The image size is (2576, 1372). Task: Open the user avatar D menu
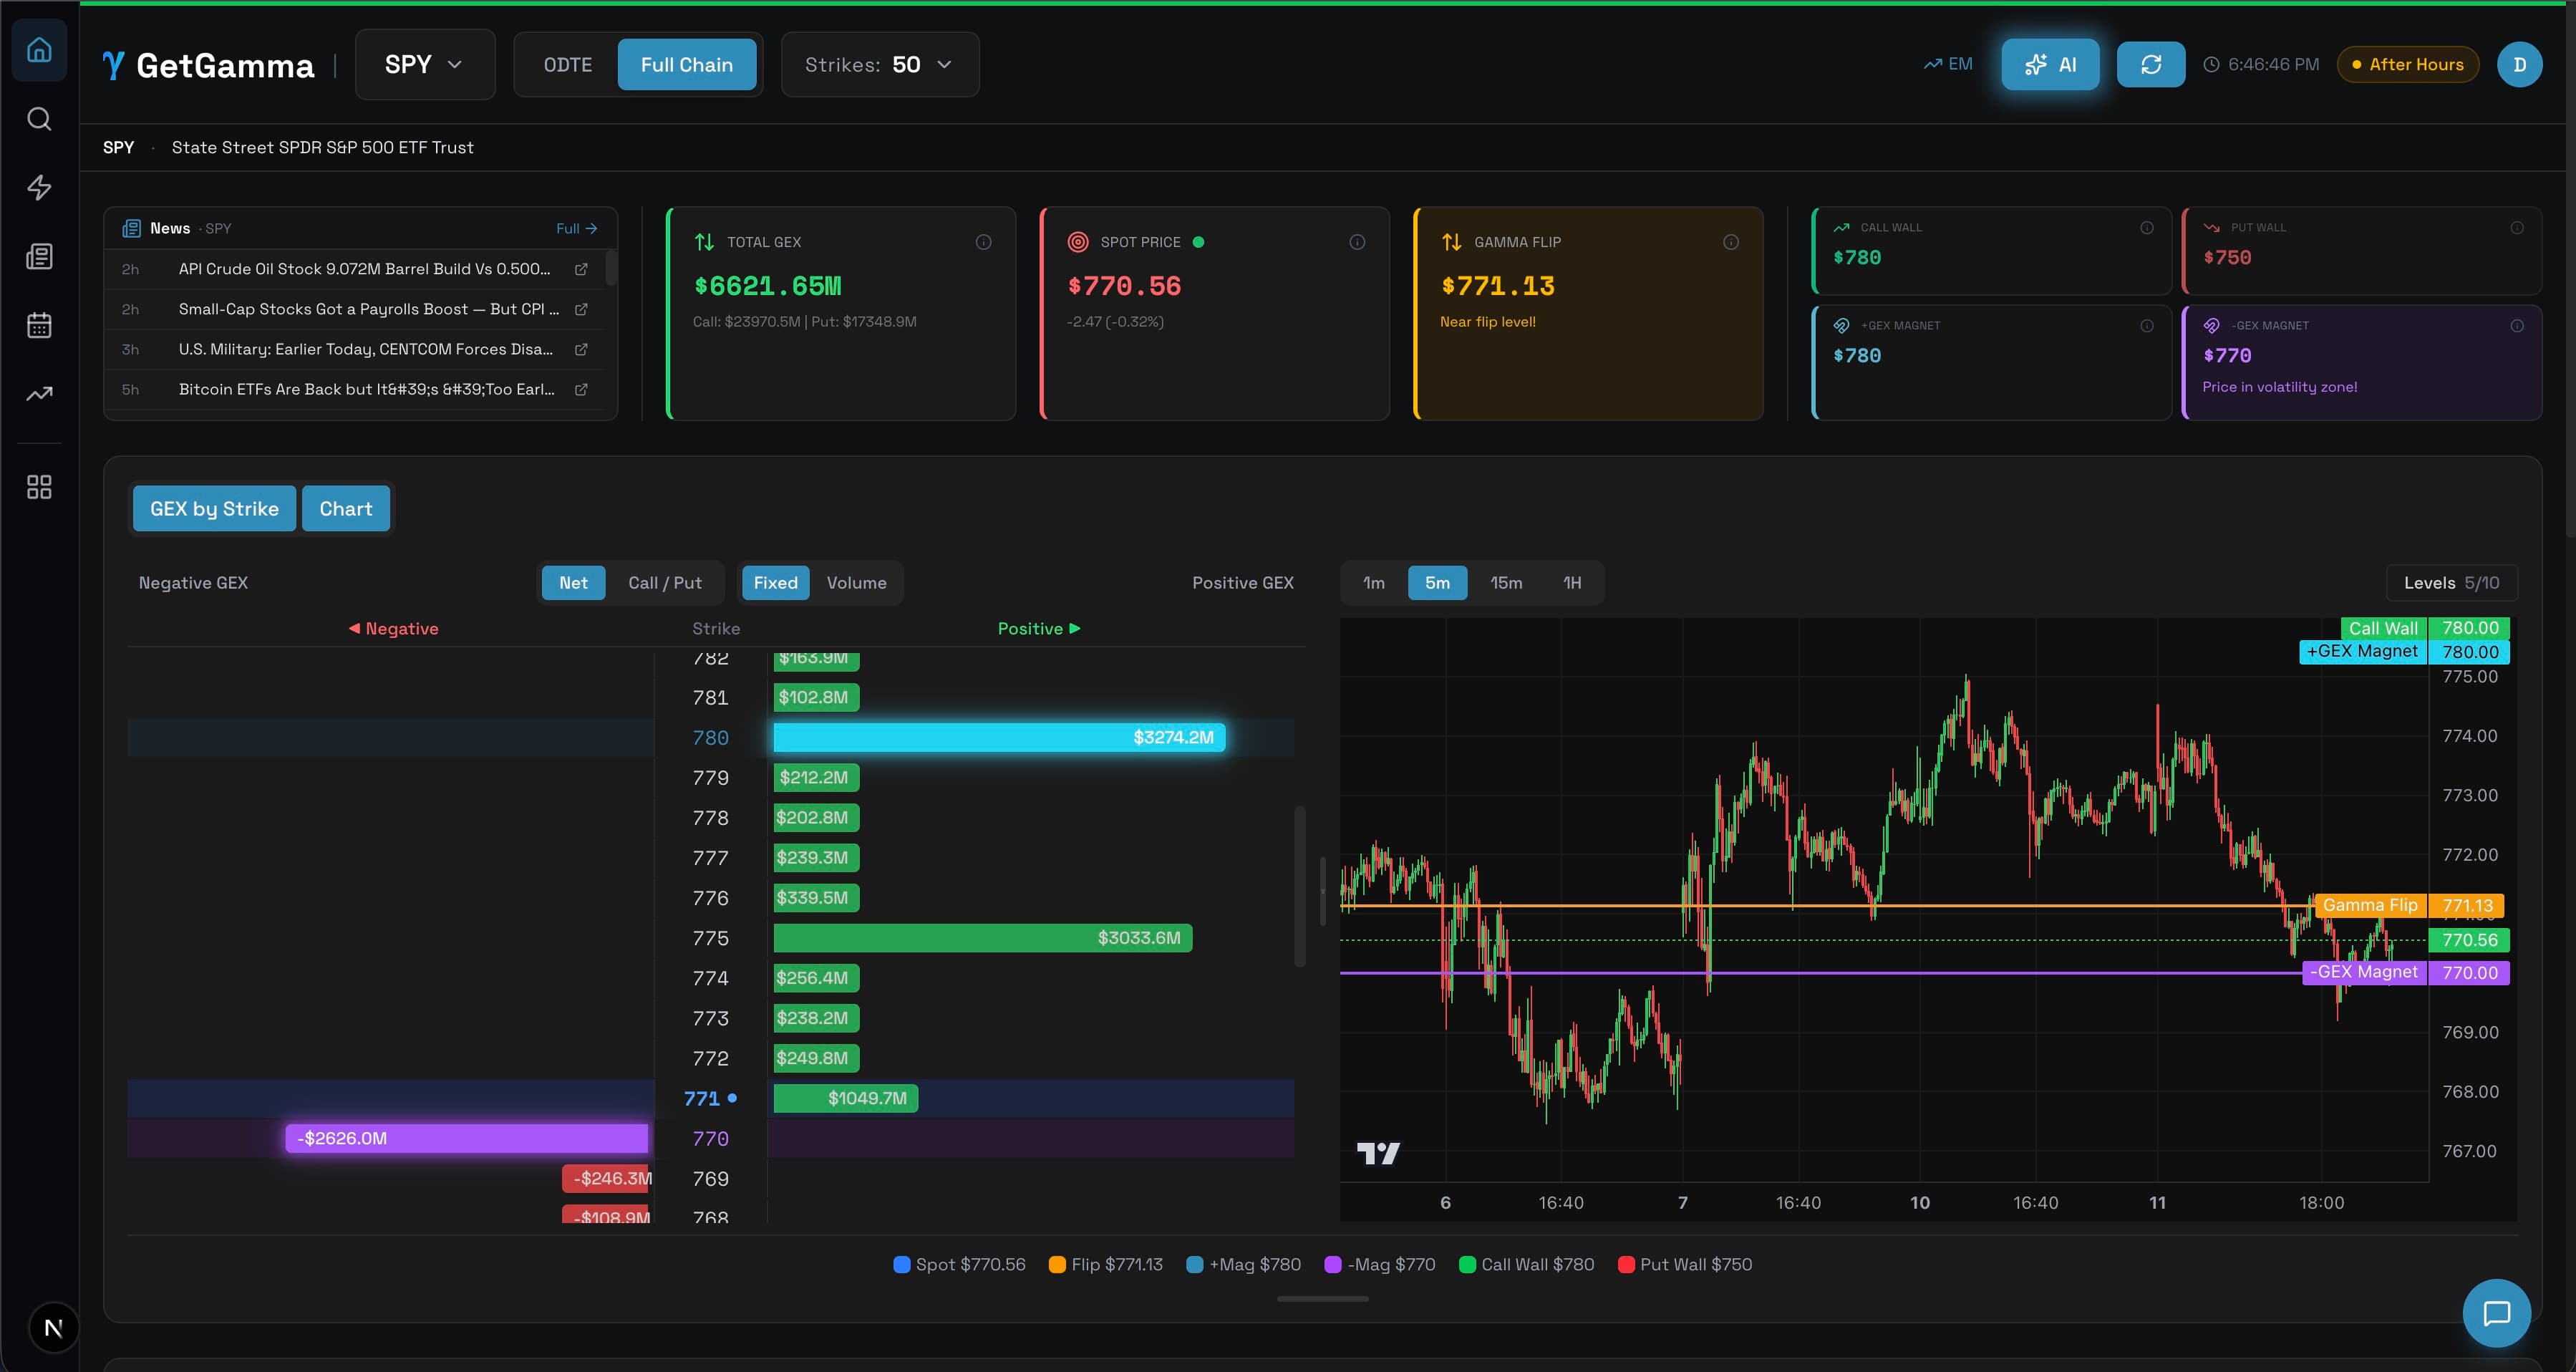coord(2519,64)
